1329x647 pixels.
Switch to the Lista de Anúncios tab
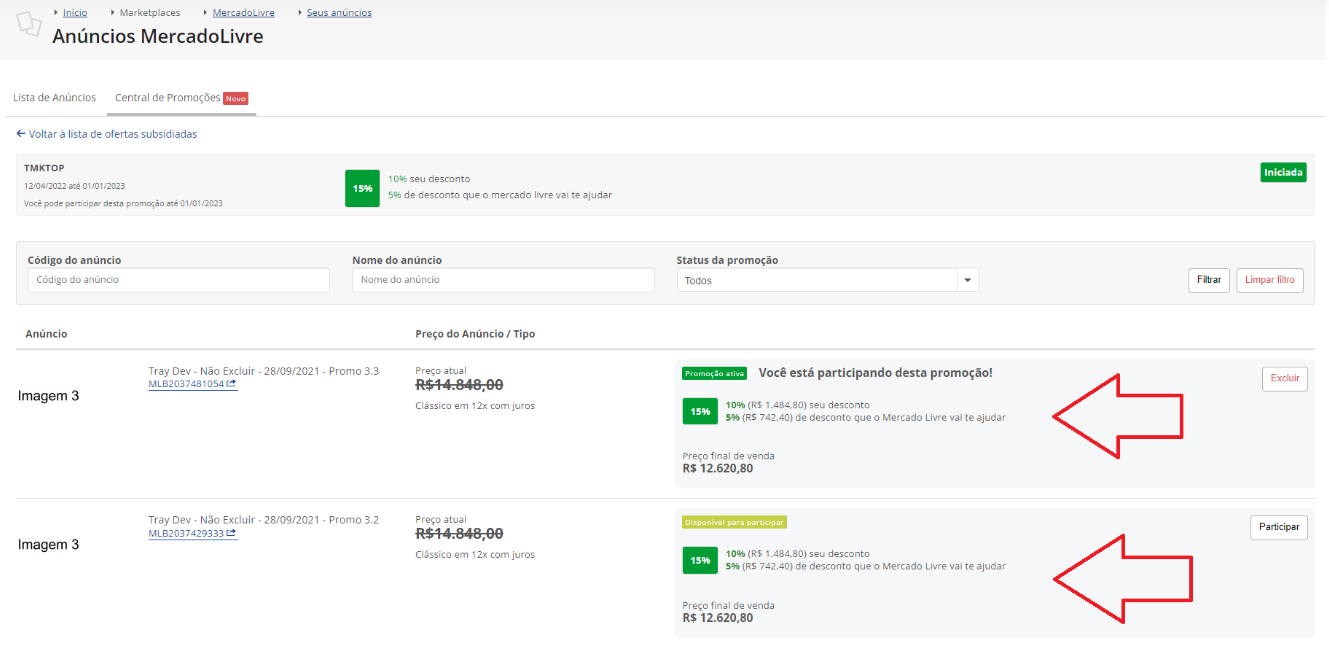point(55,98)
